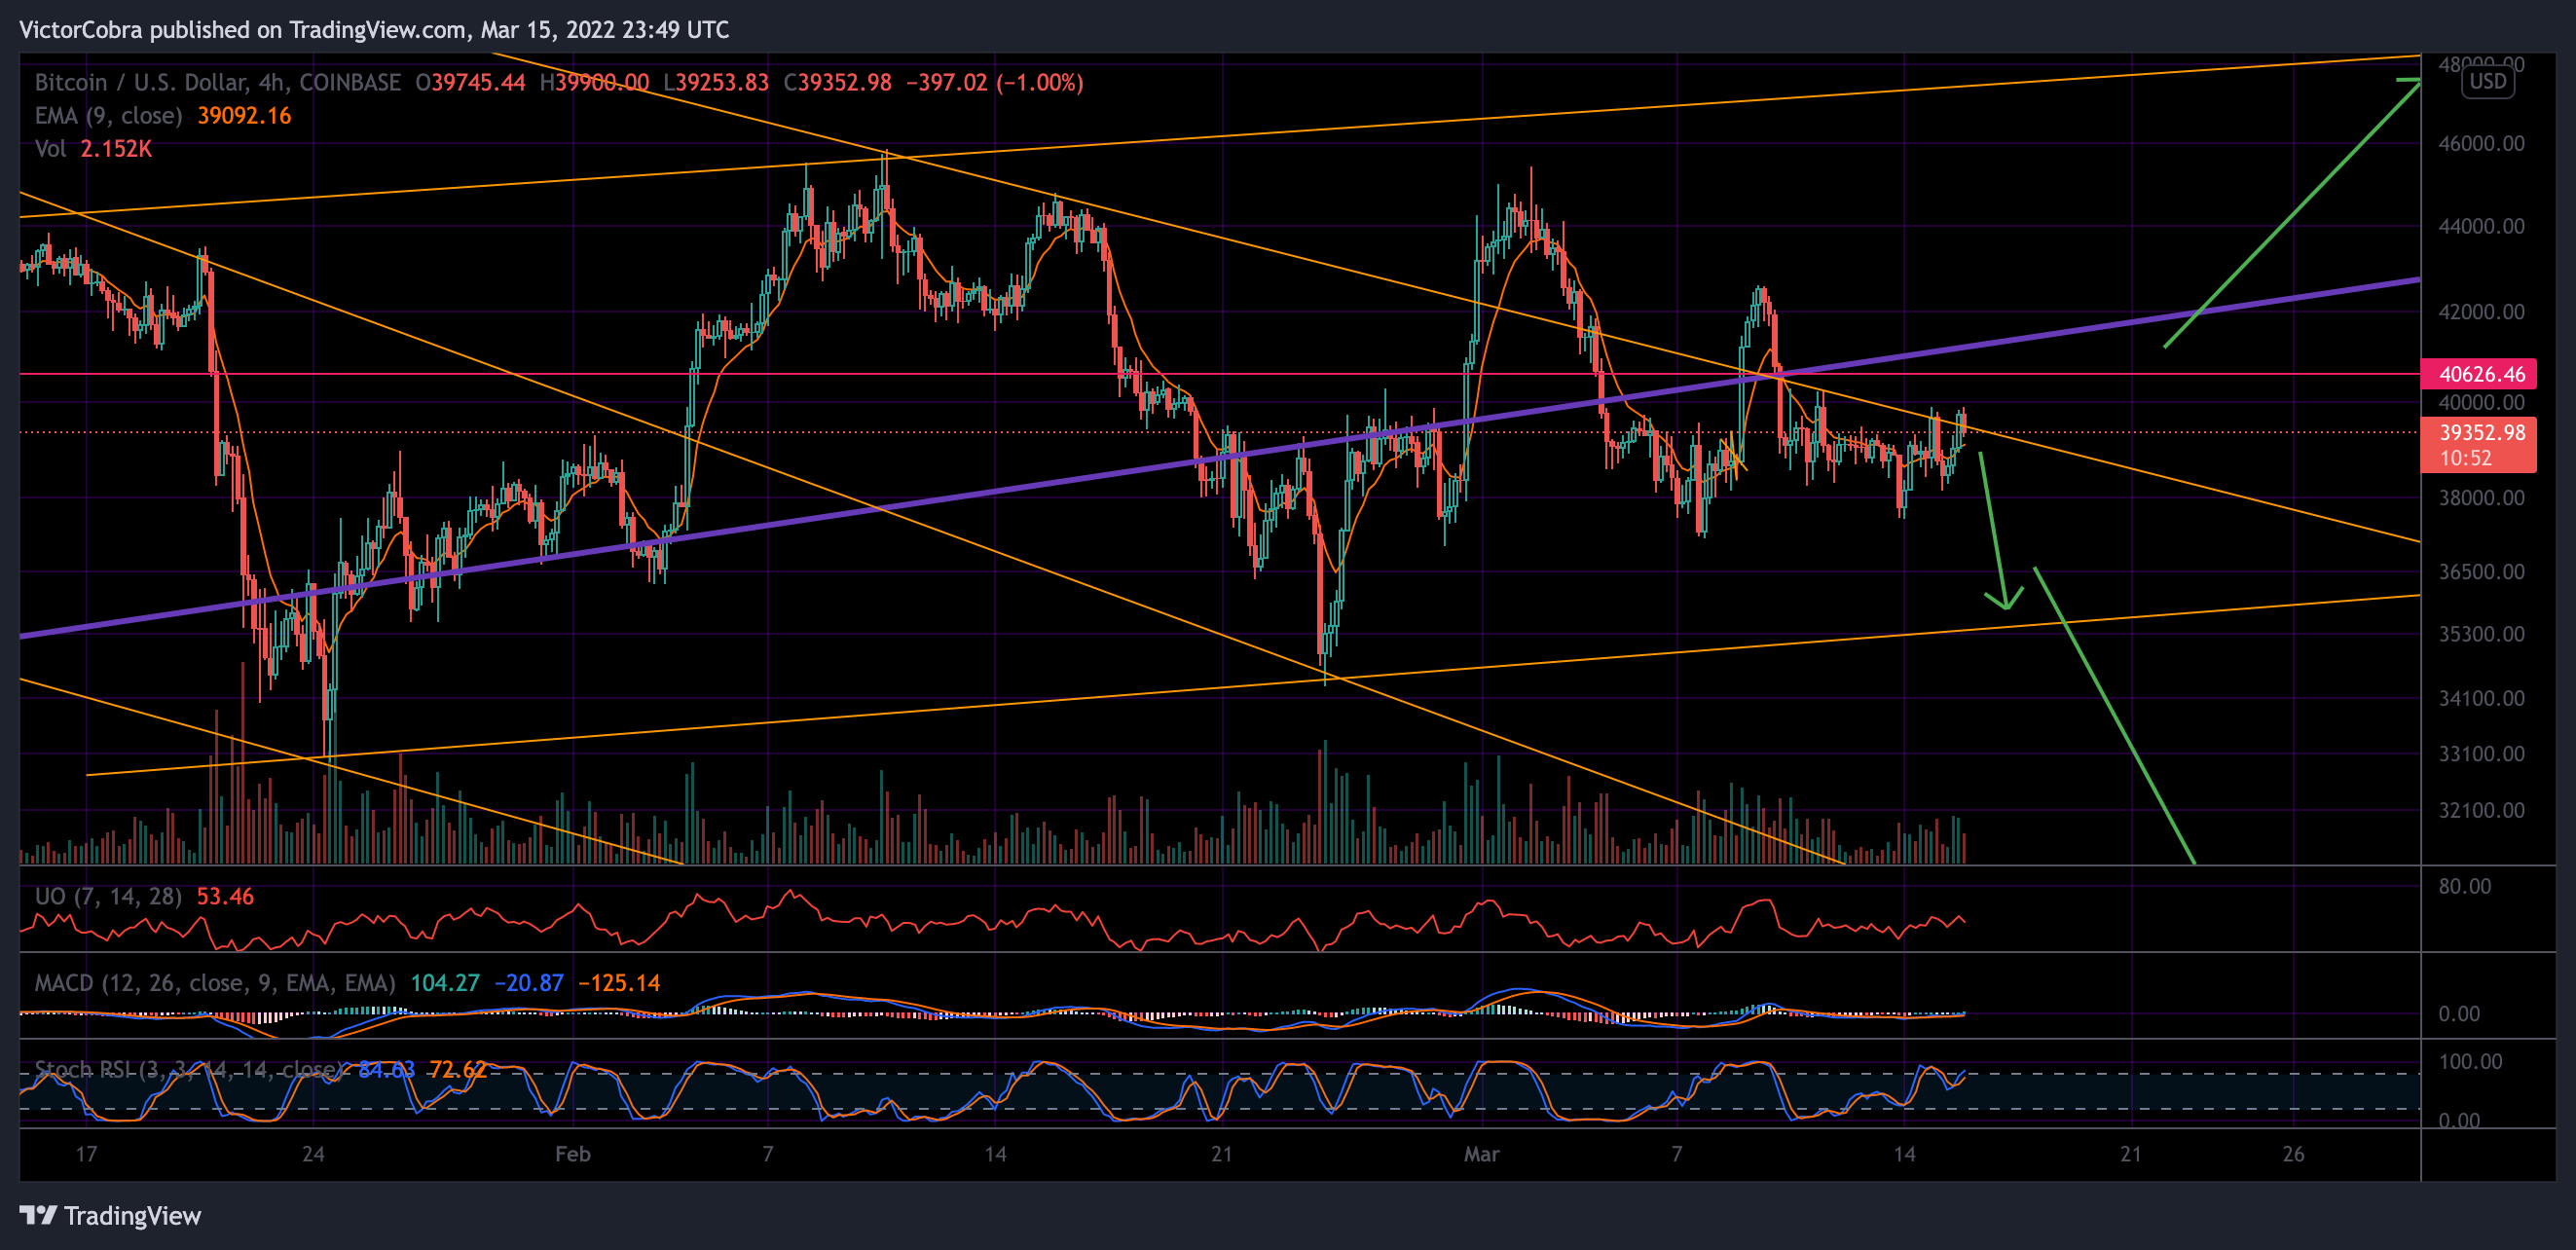Image resolution: width=2576 pixels, height=1250 pixels.
Task: Click the TradingView wordmark at bottom left
Action: click(x=132, y=1215)
